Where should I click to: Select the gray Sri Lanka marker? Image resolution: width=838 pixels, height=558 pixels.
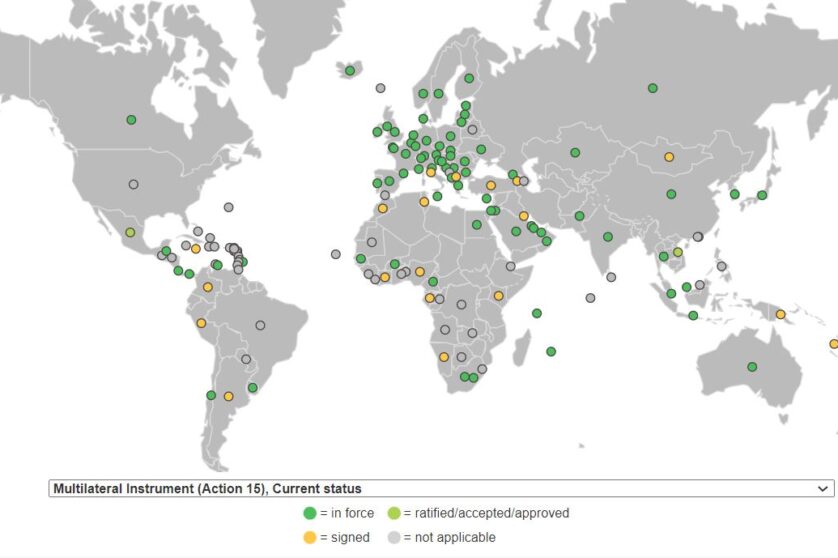tap(611, 277)
